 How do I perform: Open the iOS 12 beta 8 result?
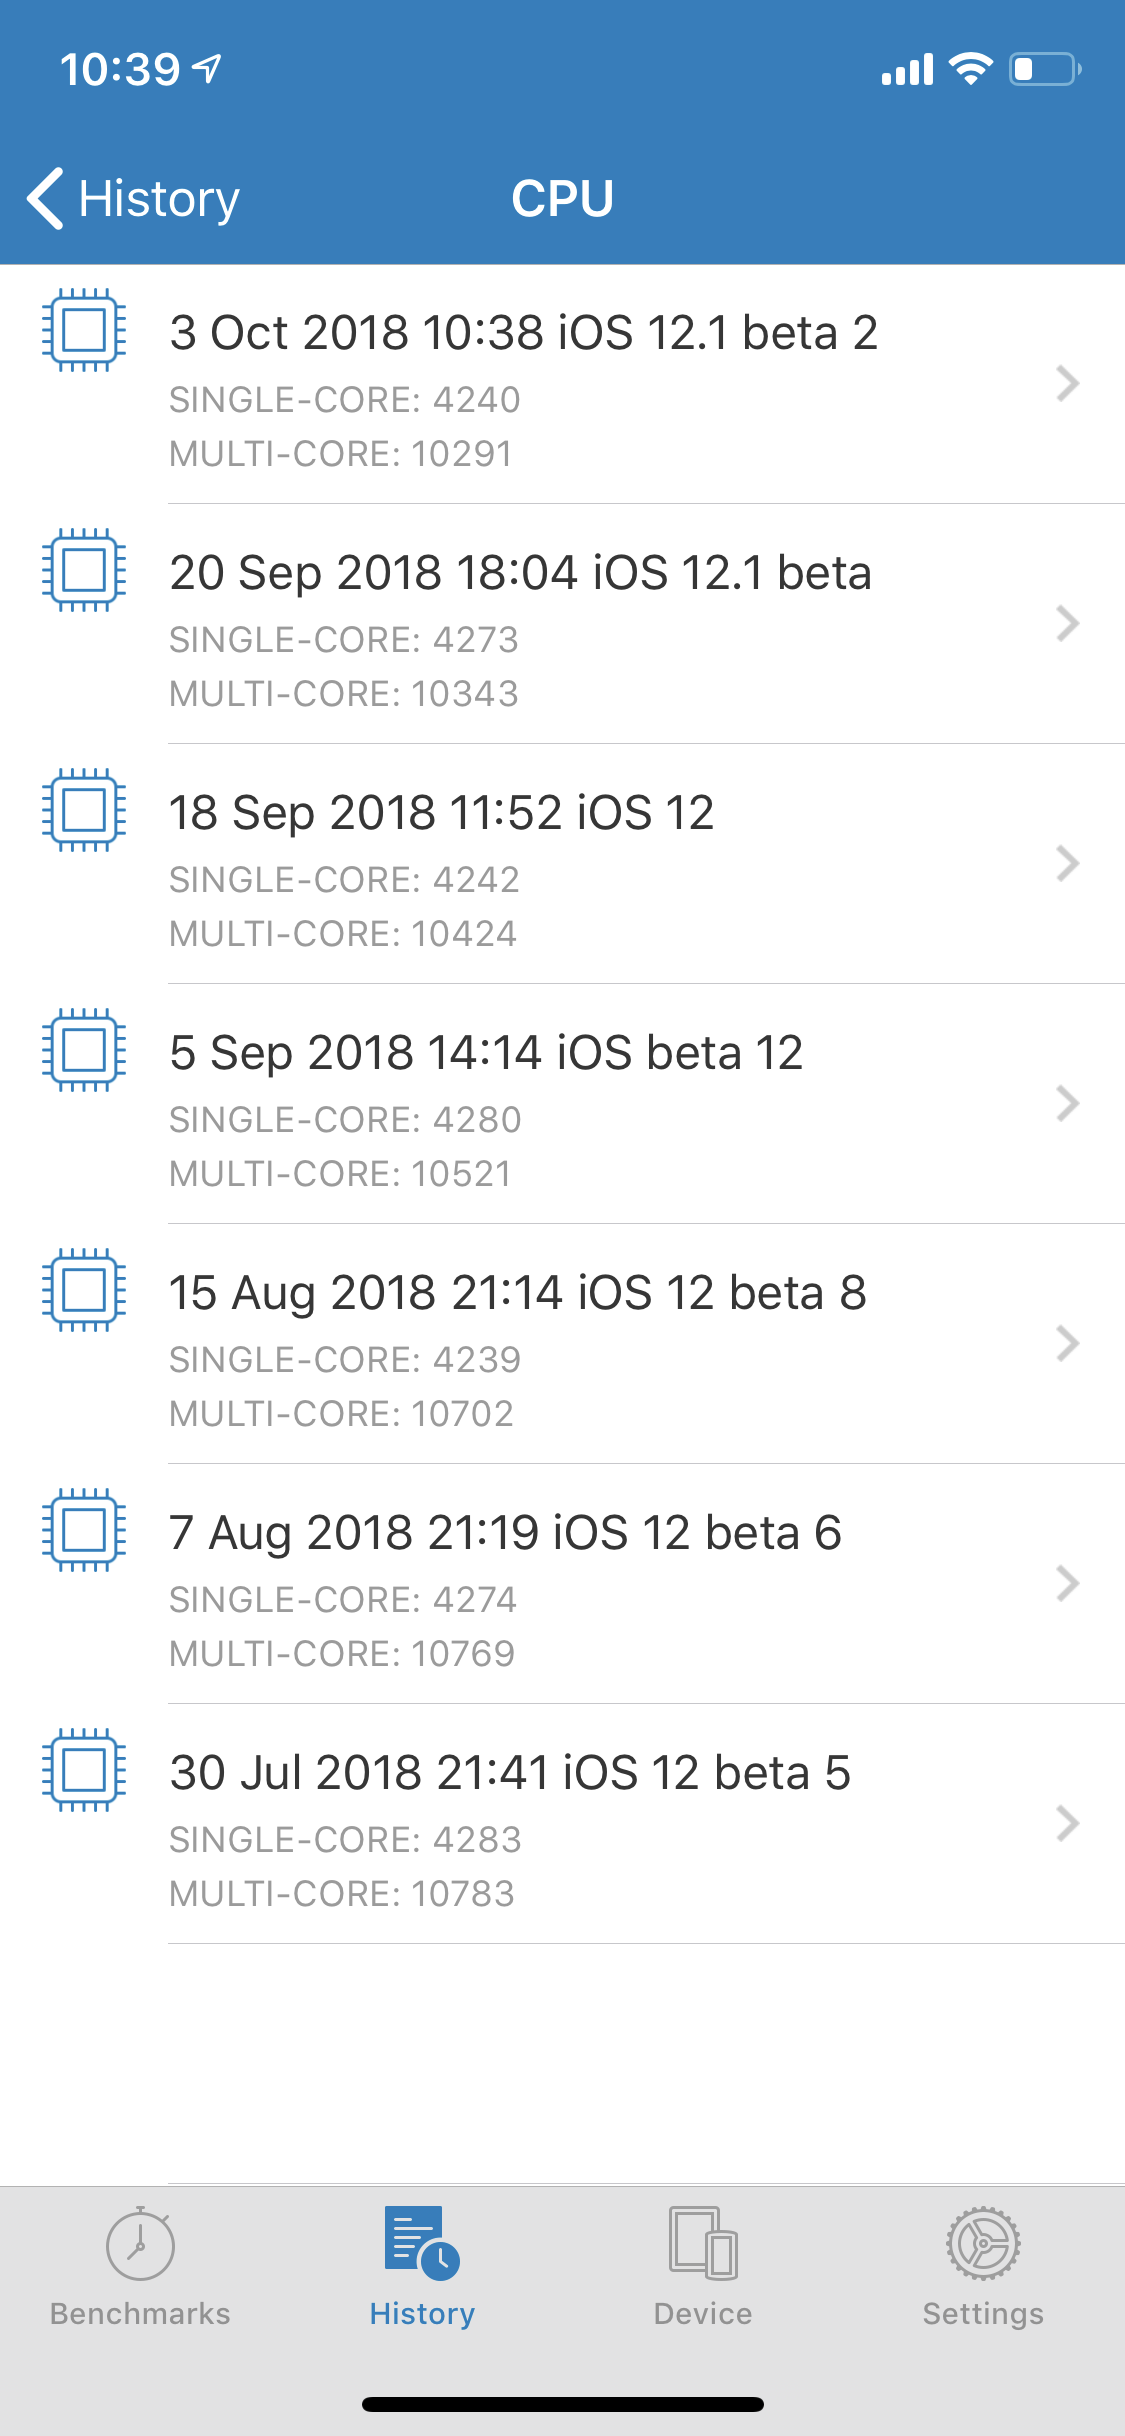click(x=562, y=1344)
